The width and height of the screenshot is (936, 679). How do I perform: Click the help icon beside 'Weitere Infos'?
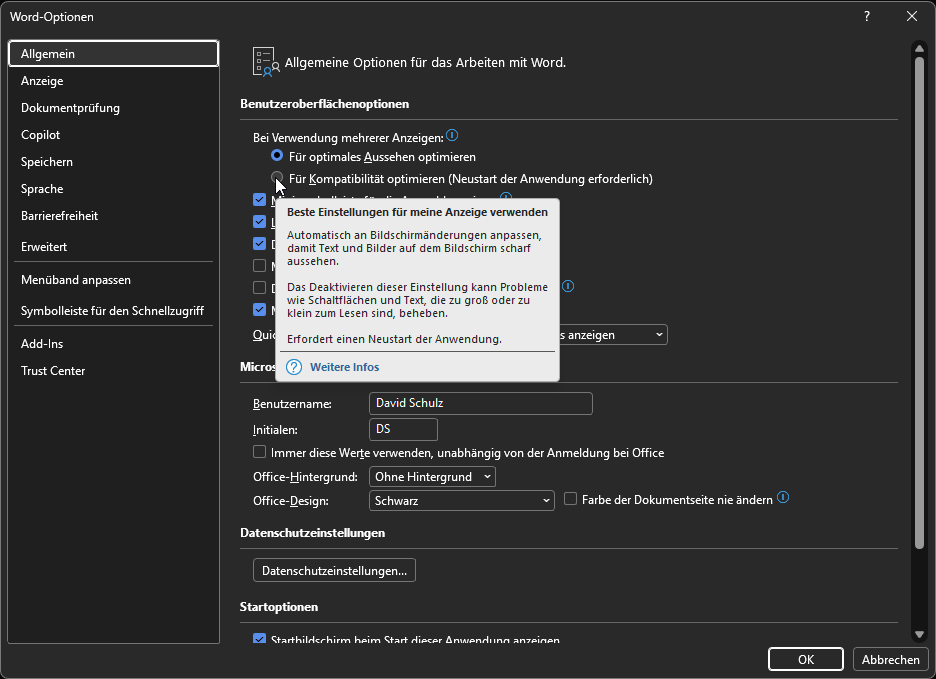pyautogui.click(x=294, y=367)
